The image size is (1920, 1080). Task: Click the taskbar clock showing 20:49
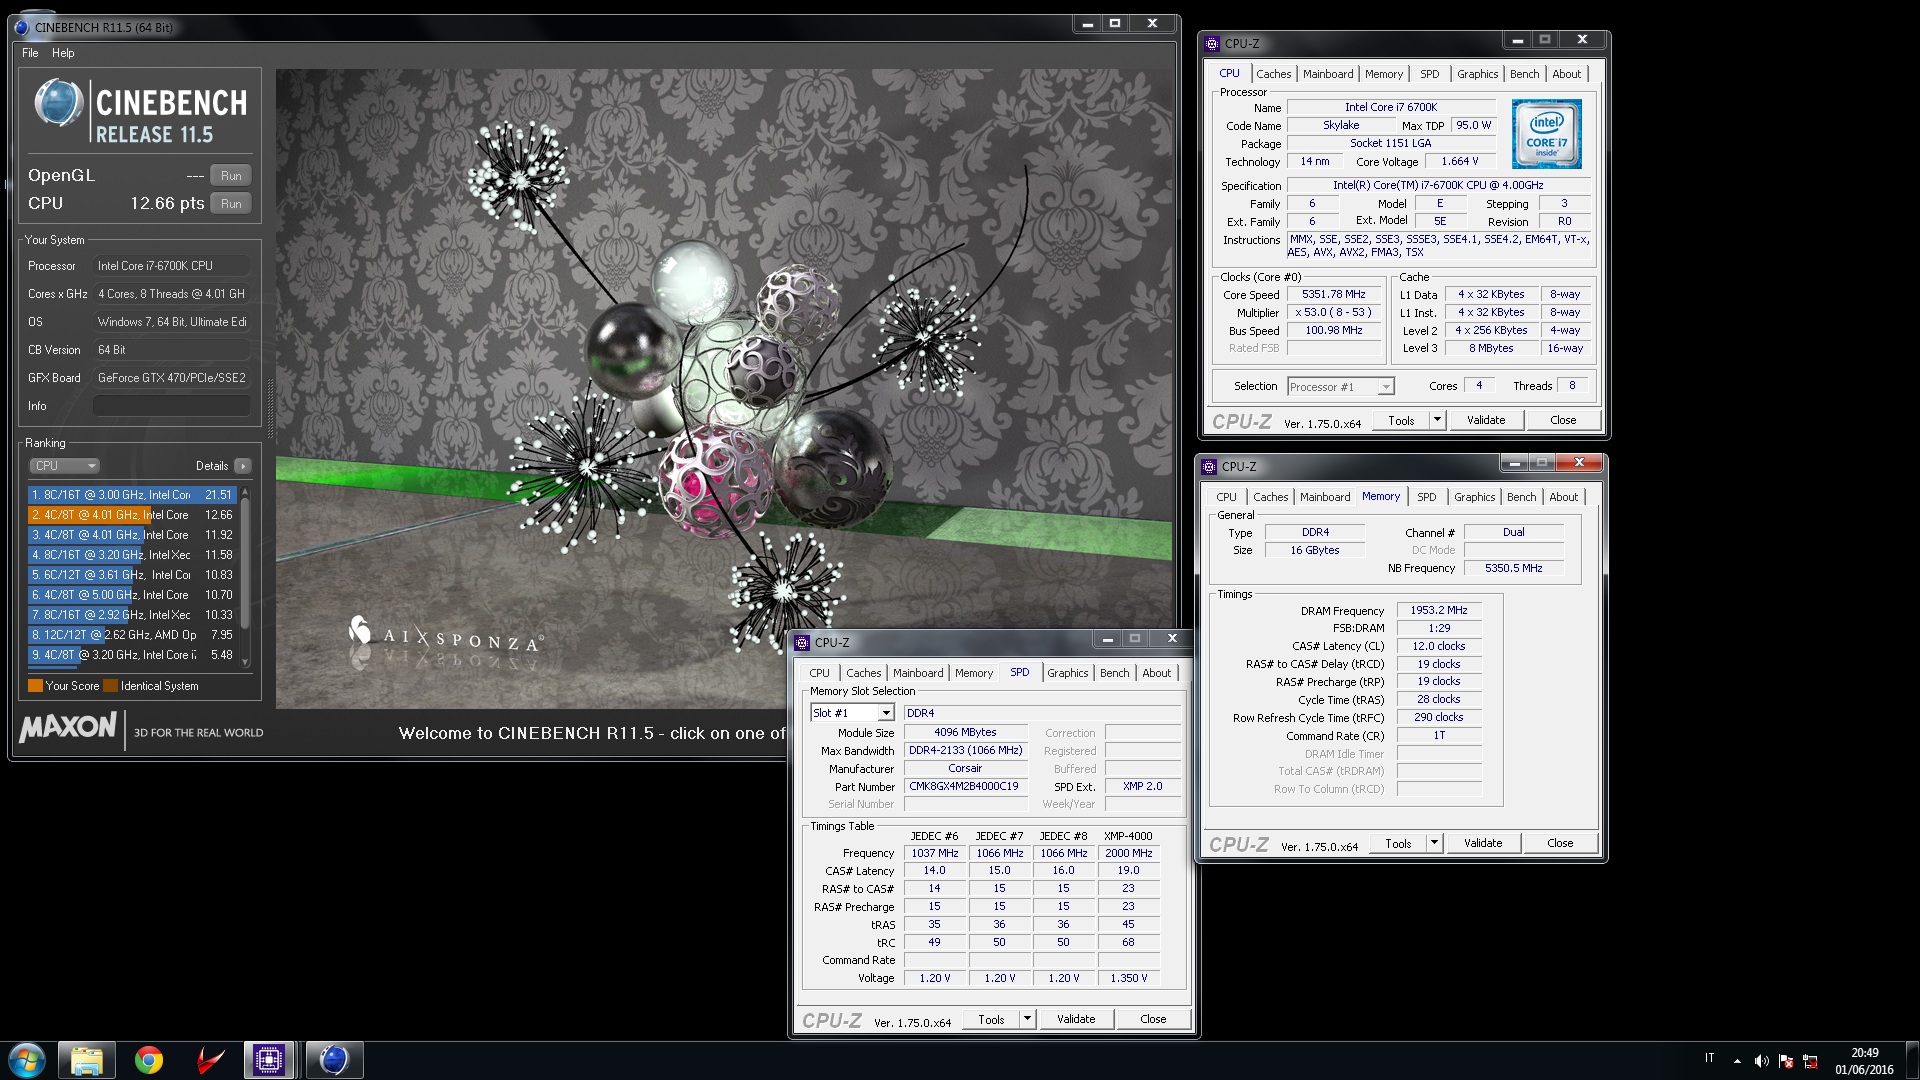click(x=1864, y=1061)
